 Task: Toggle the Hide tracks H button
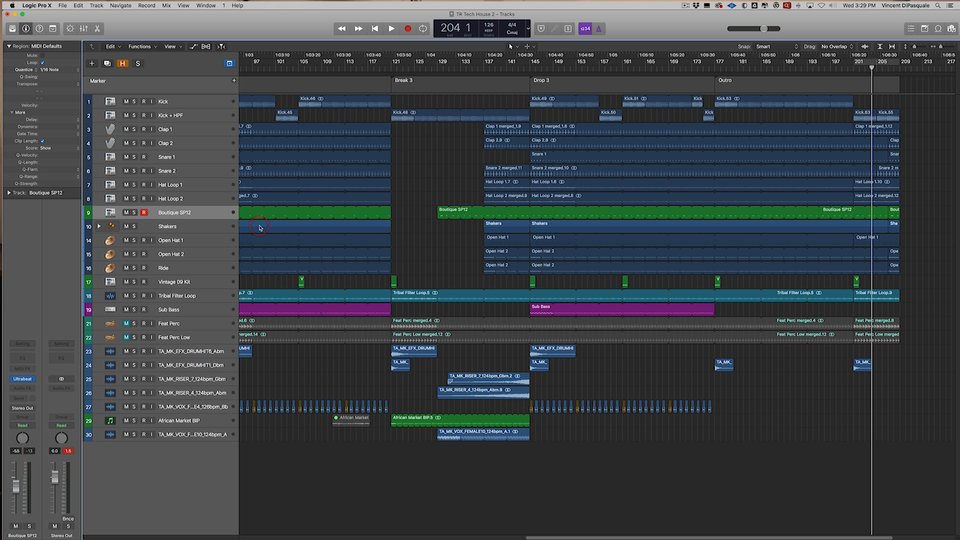coord(122,63)
